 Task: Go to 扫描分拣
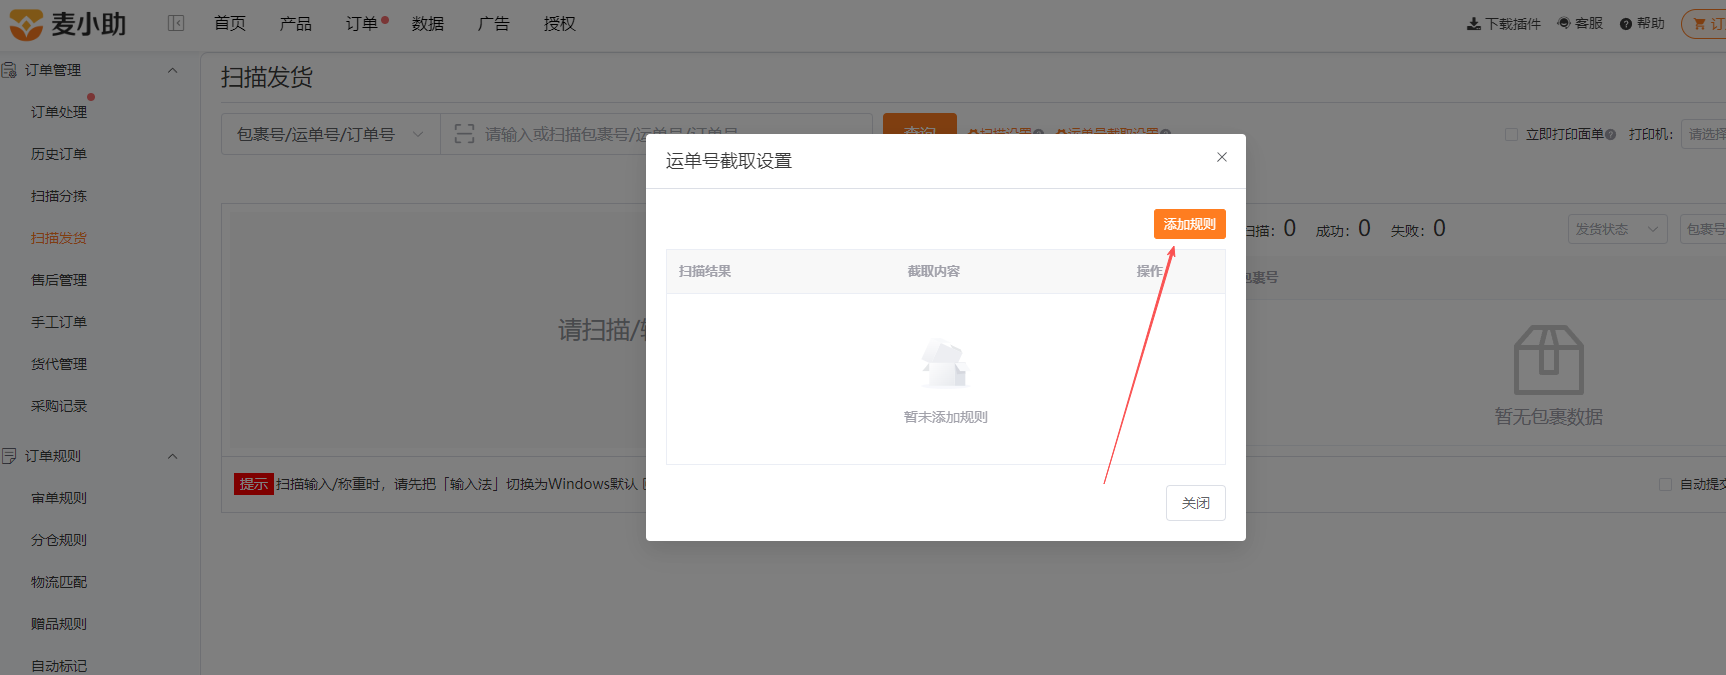click(x=59, y=196)
